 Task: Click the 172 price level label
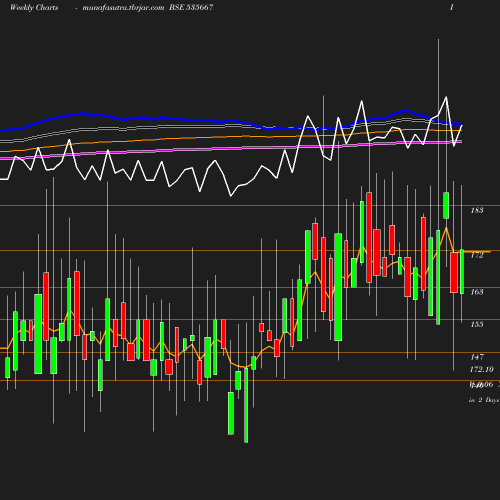click(477, 255)
